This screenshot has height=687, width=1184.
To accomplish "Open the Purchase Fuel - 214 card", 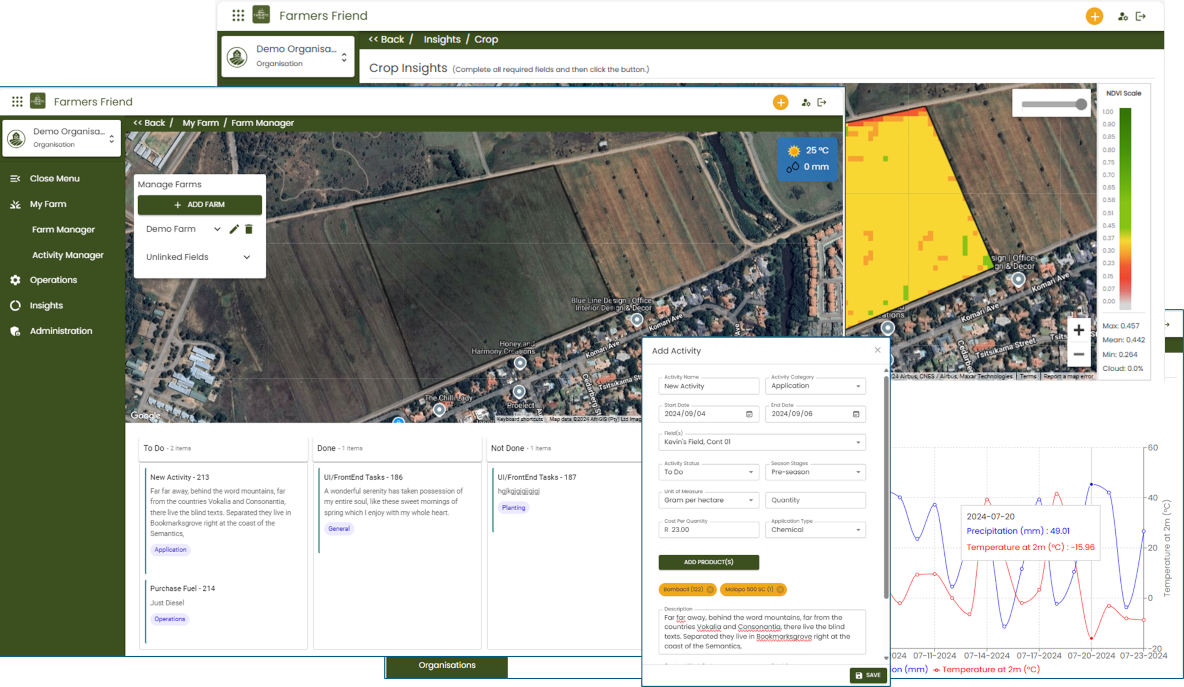I will (x=222, y=612).
